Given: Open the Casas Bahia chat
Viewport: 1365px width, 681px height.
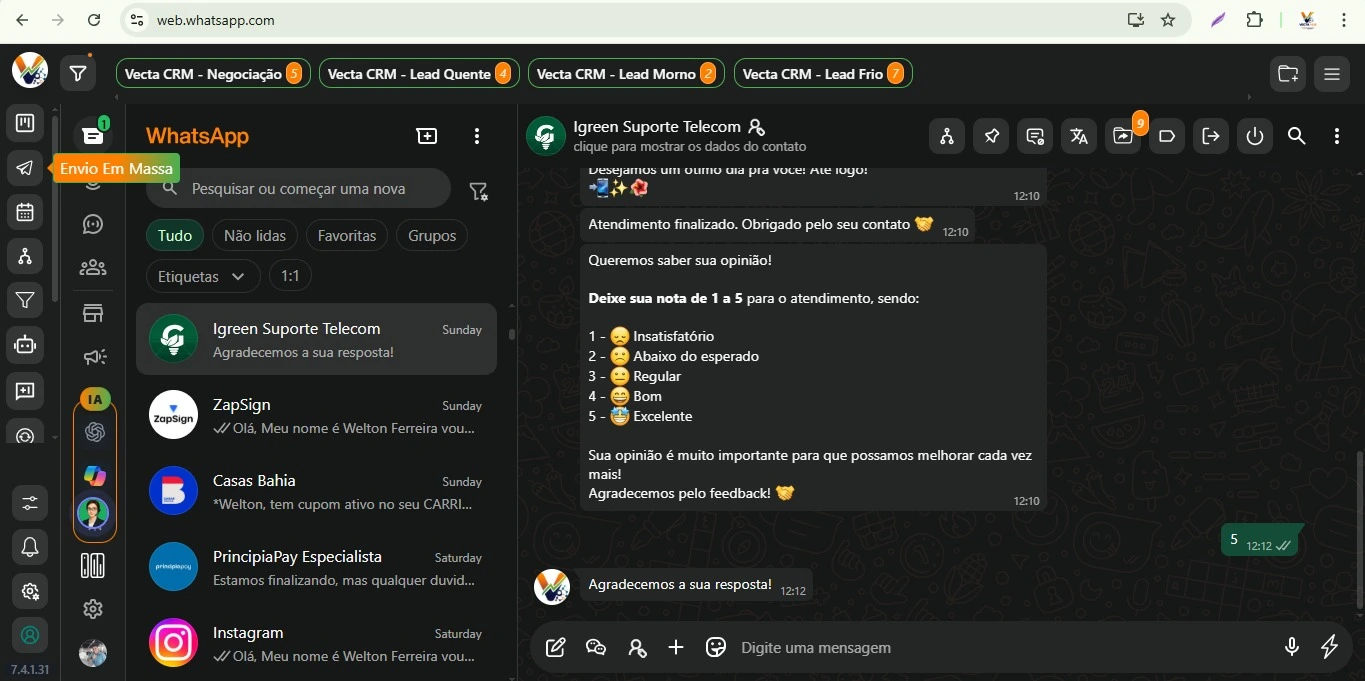Looking at the screenshot, I should tap(316, 491).
